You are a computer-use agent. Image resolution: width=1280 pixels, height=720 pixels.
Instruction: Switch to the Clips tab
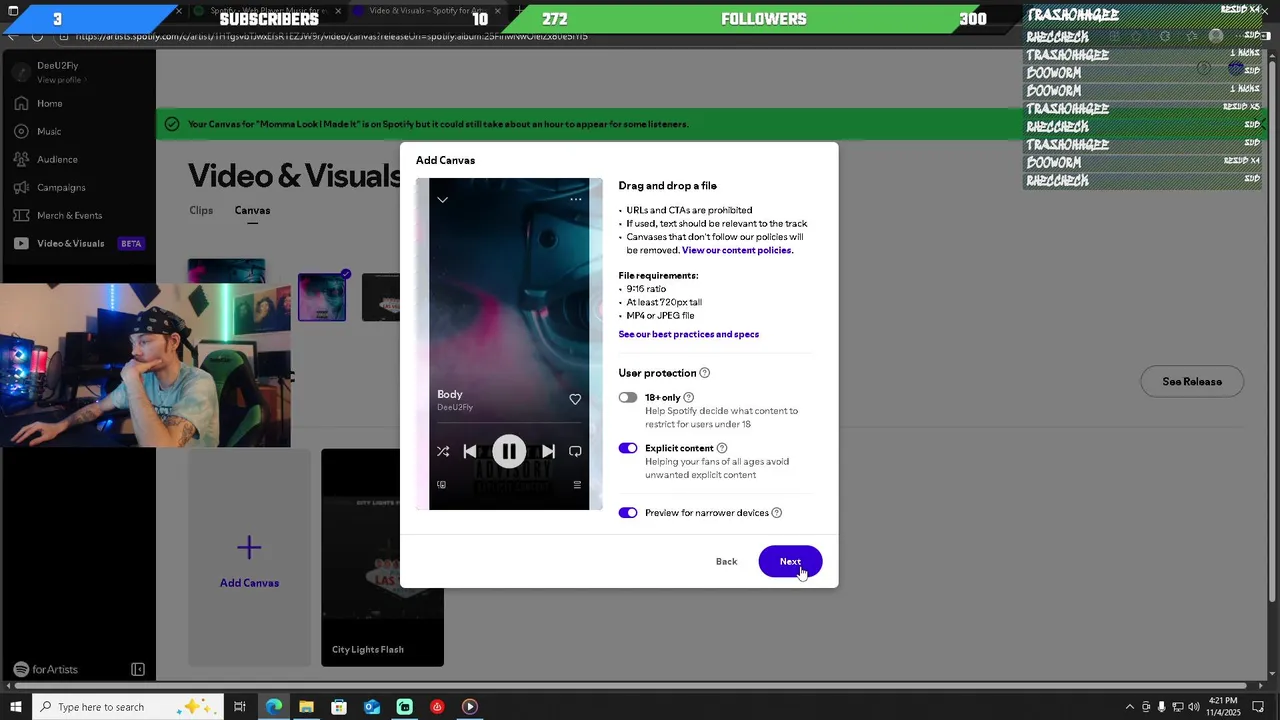(201, 210)
